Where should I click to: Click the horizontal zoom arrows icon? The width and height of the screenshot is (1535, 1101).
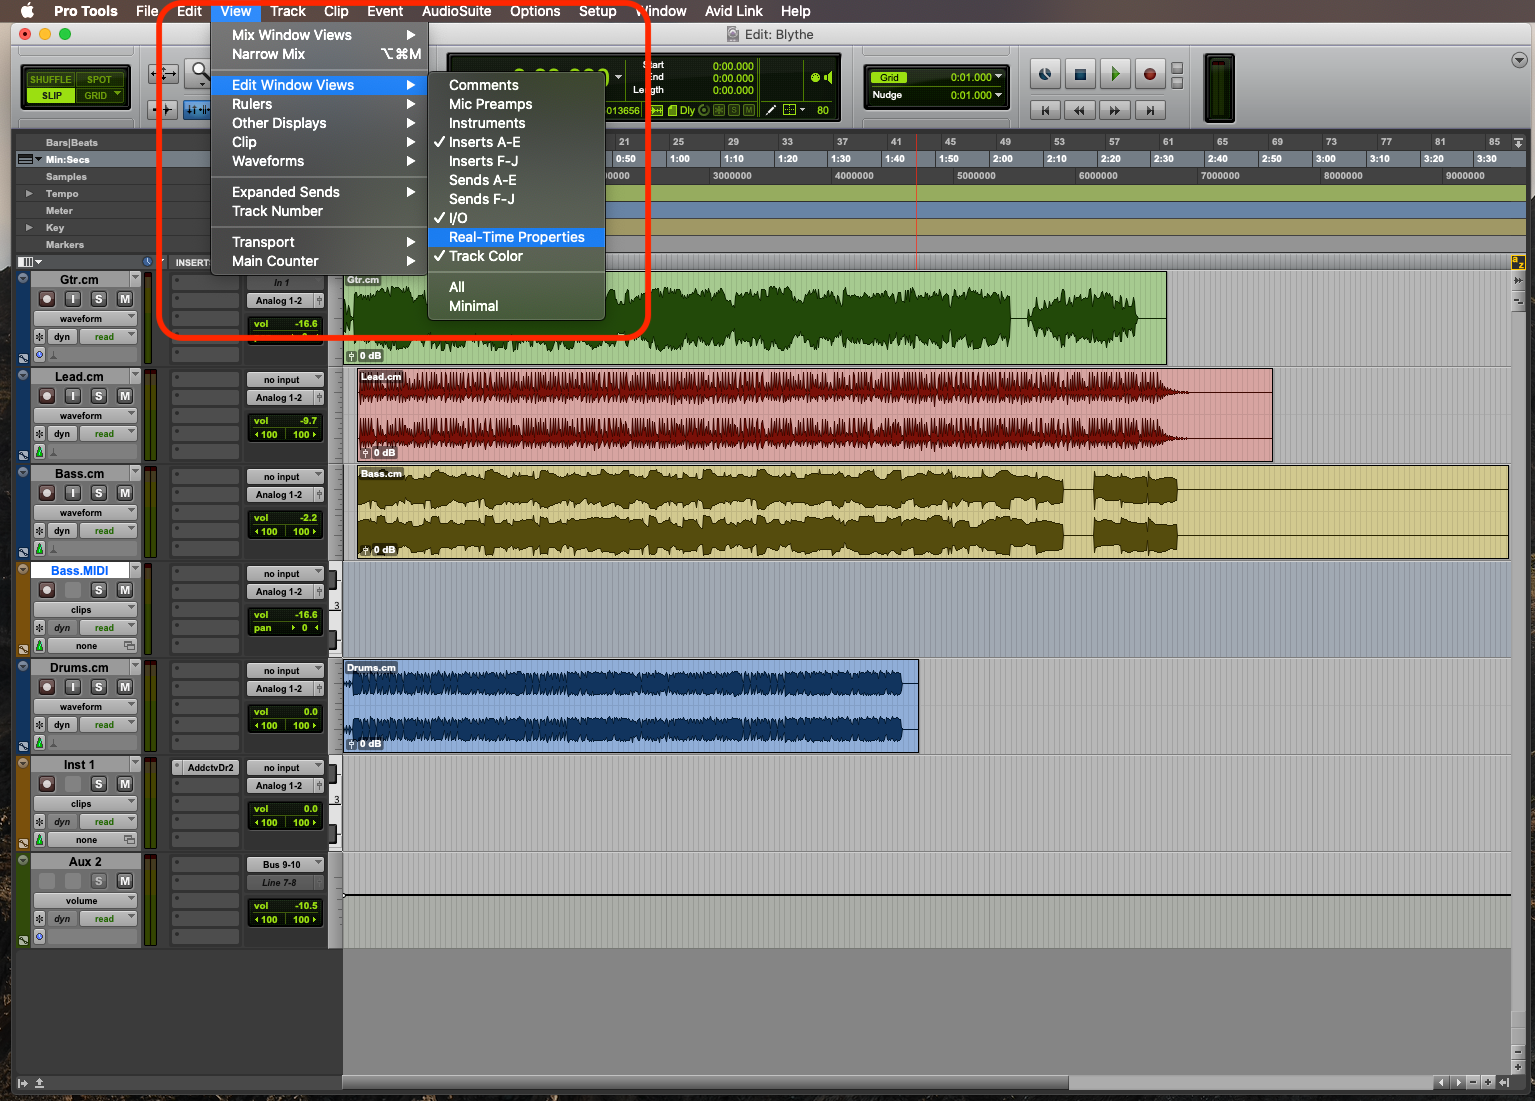pyautogui.click(x=164, y=74)
